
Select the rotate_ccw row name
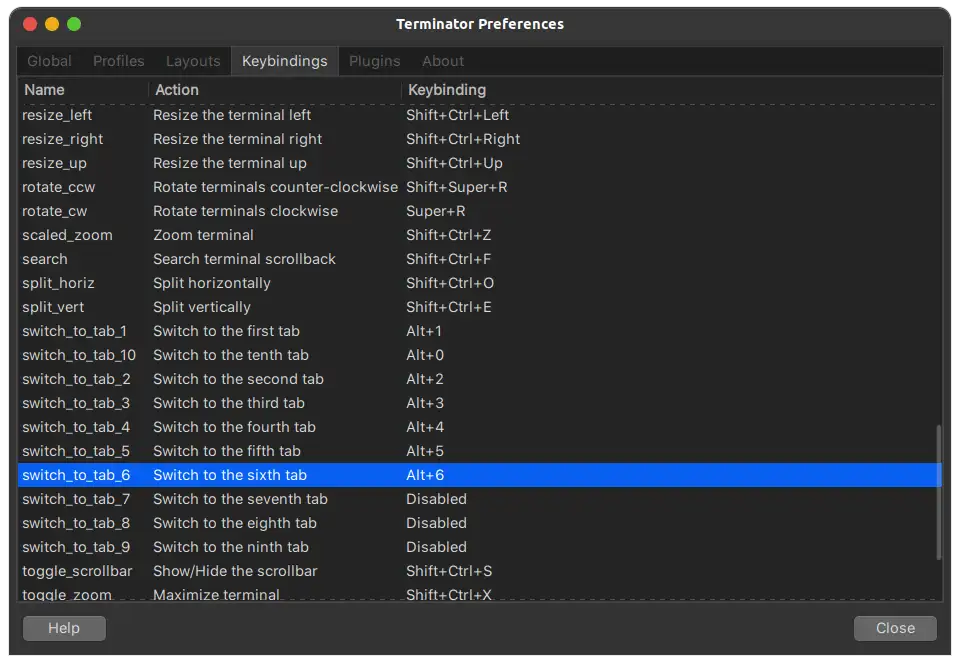pyautogui.click(x=59, y=187)
